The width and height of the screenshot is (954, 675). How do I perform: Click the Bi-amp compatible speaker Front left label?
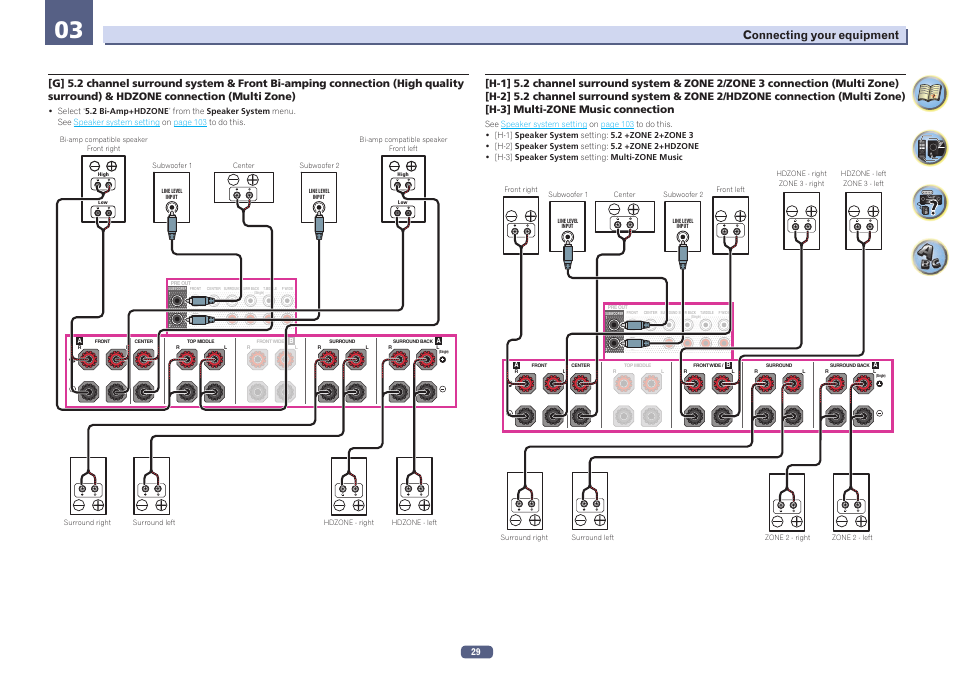pyautogui.click(x=403, y=144)
